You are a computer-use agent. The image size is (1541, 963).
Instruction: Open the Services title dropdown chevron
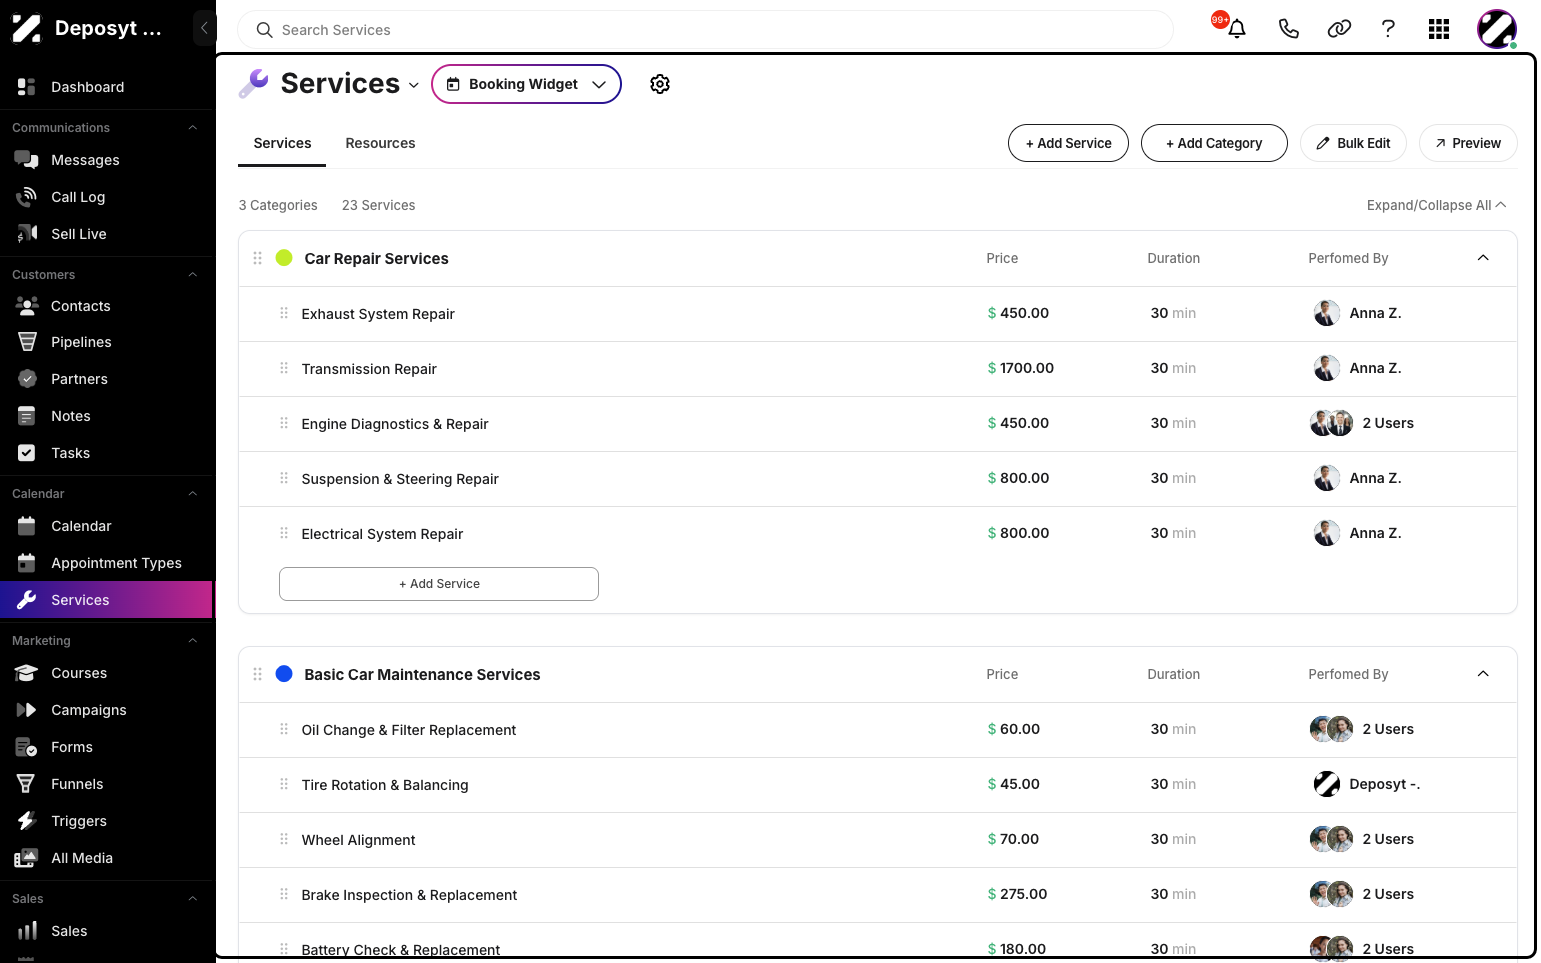[x=414, y=85]
